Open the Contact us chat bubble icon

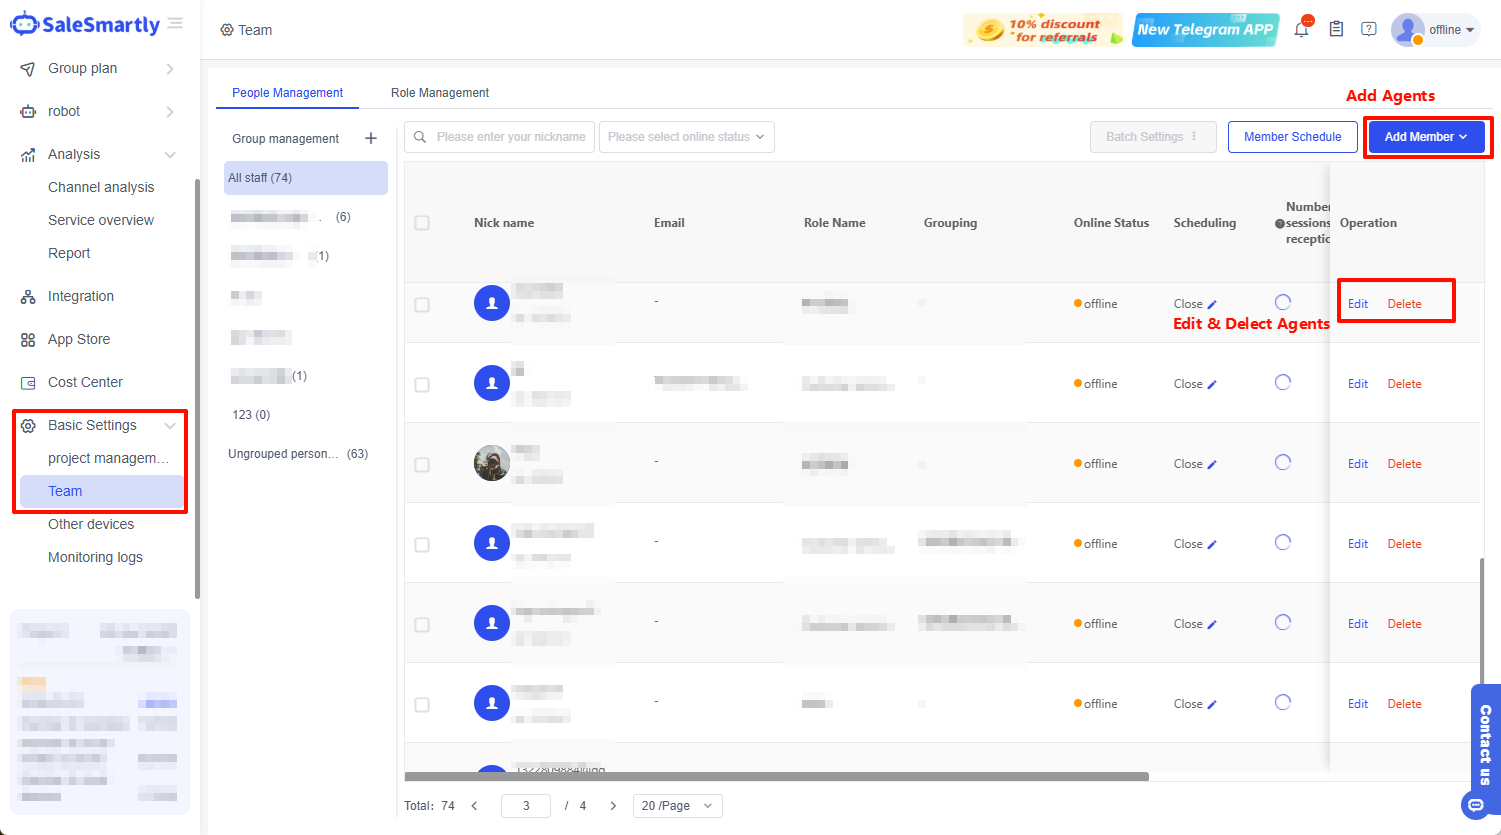(x=1475, y=805)
